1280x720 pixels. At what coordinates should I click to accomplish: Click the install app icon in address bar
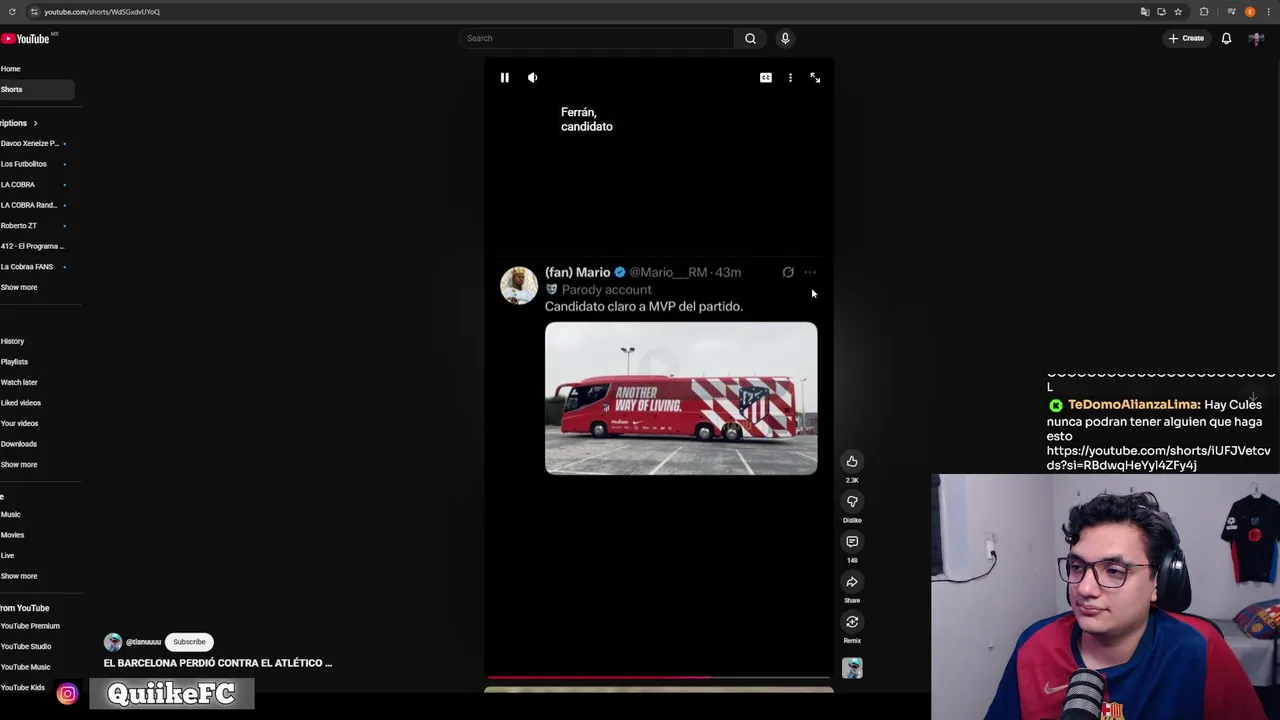coord(1161,12)
